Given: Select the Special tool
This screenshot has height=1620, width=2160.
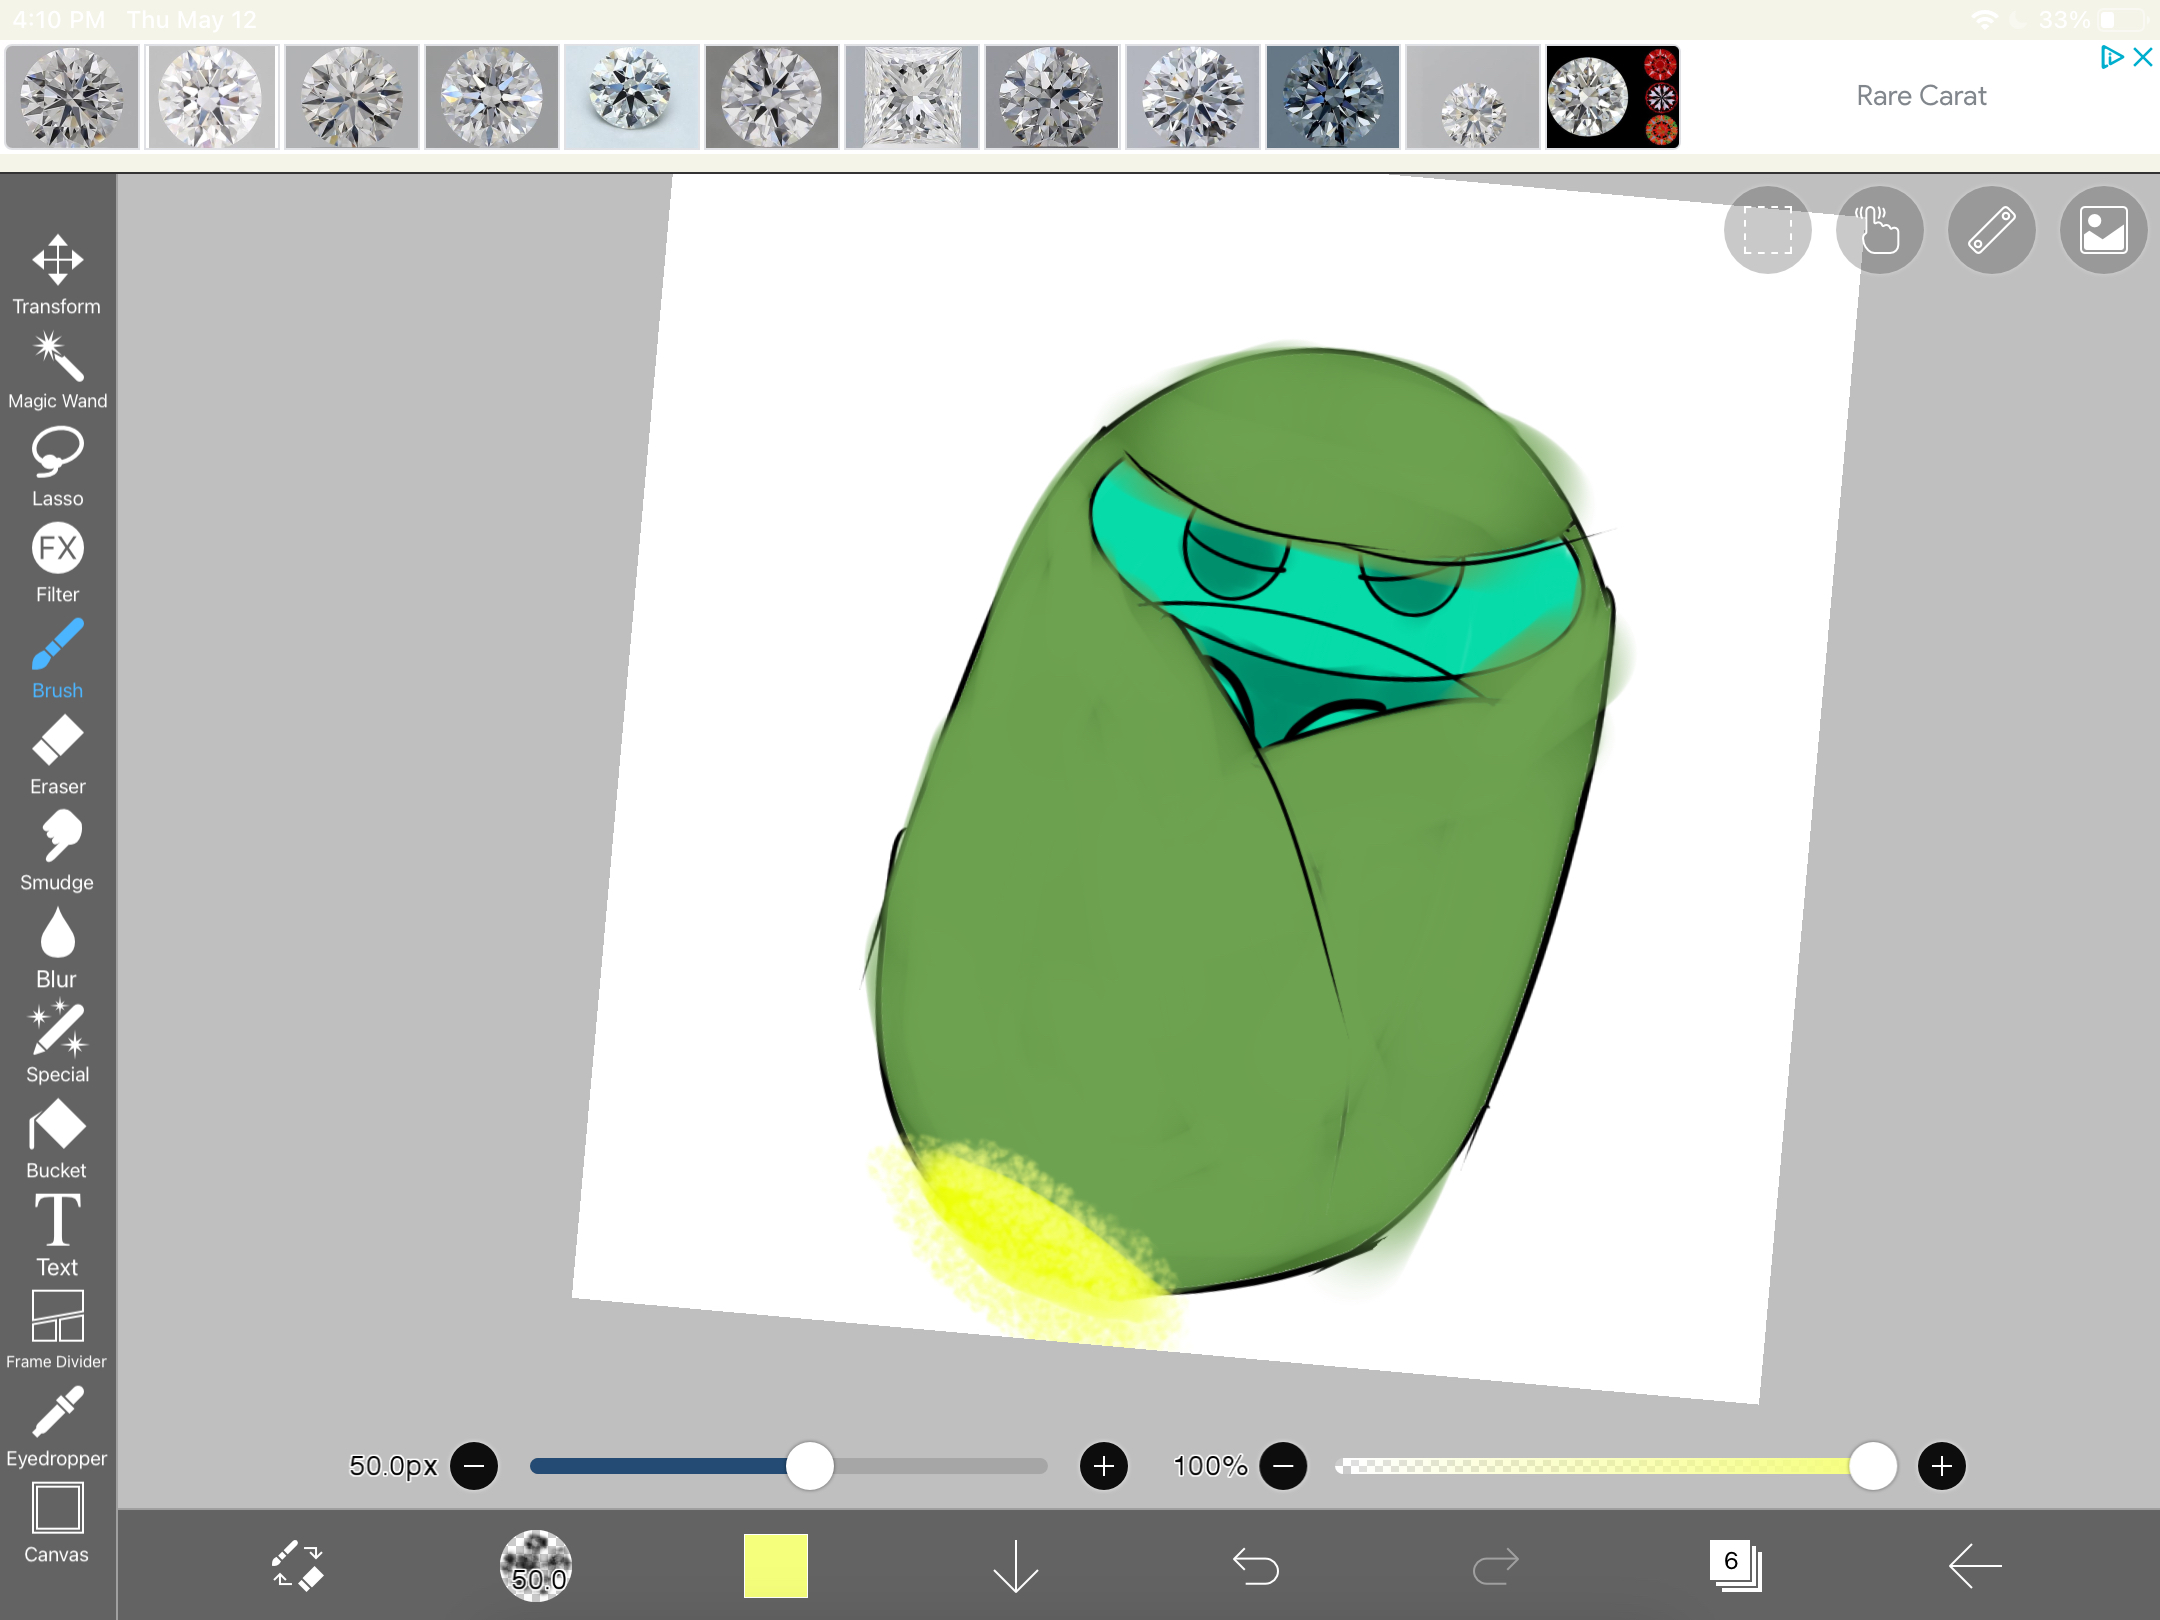Looking at the screenshot, I should pos(57,1043).
